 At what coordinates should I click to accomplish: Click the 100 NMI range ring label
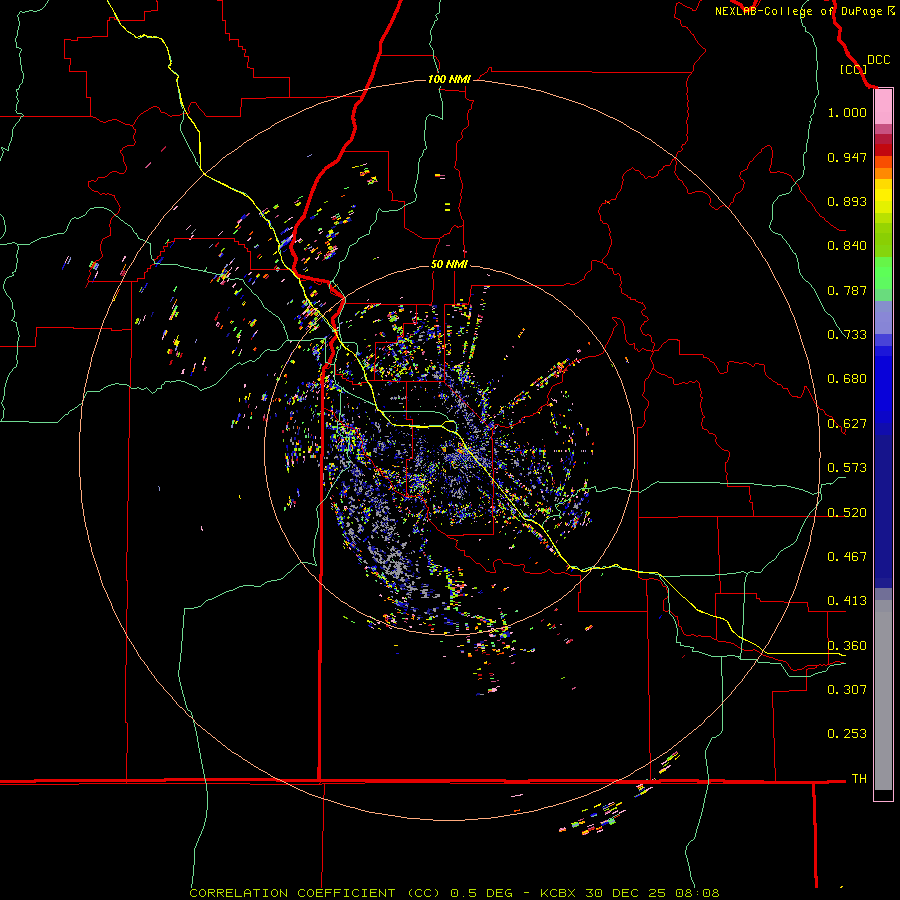449,79
